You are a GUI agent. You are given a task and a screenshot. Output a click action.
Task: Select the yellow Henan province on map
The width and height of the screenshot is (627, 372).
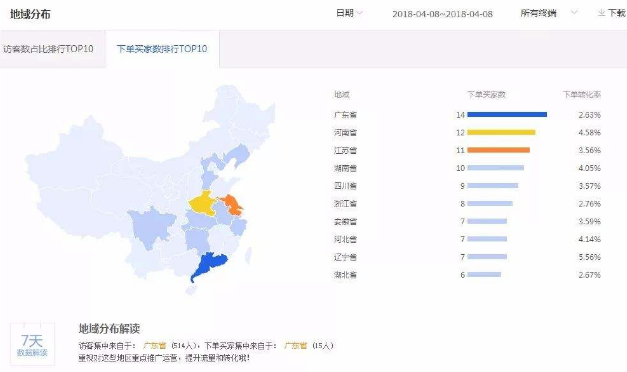(x=203, y=203)
